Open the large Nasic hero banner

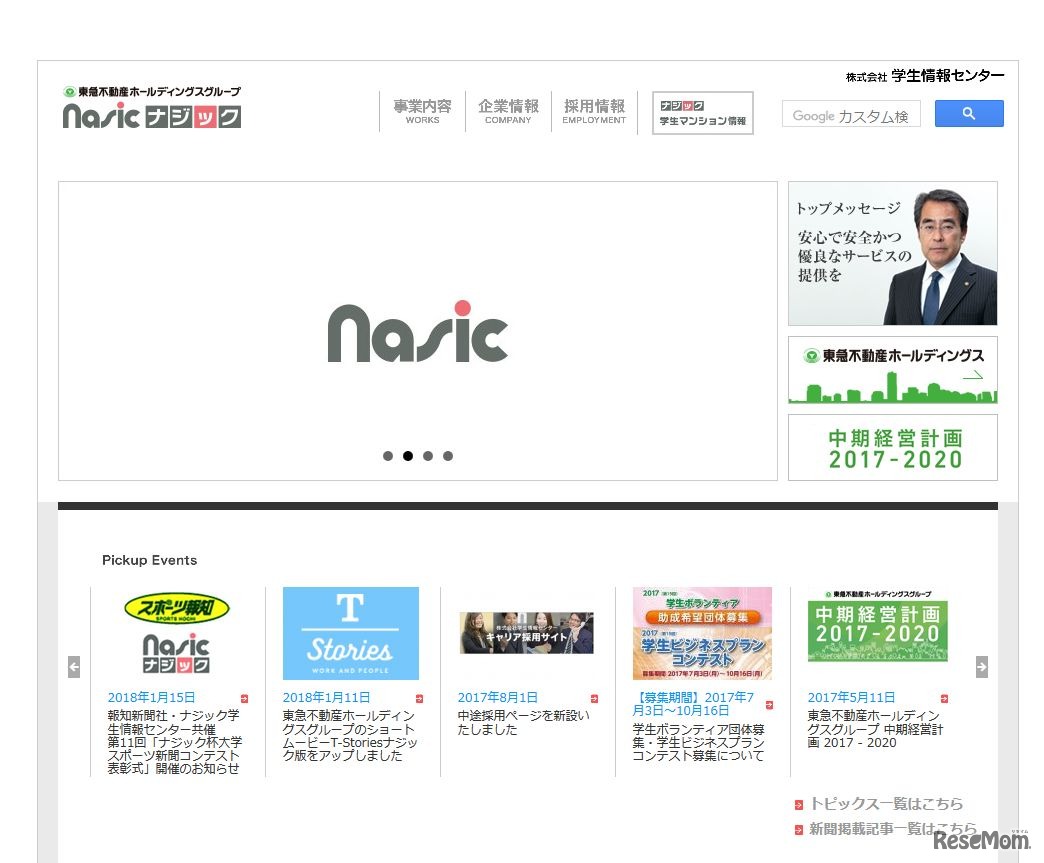pos(417,331)
